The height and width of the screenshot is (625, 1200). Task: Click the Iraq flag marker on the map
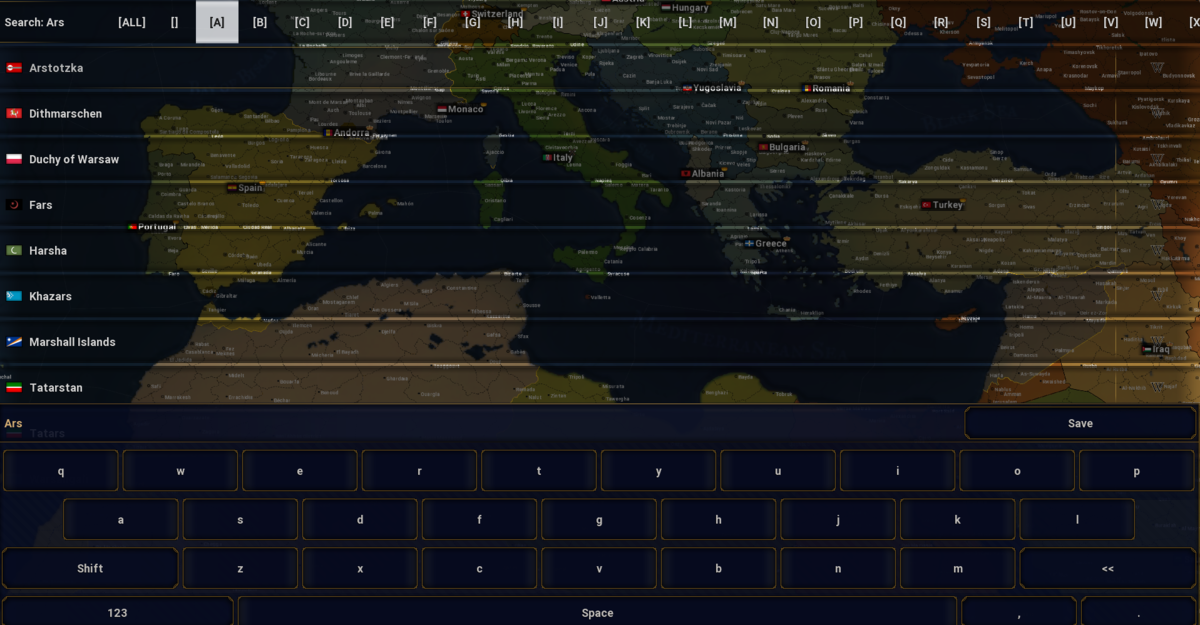coord(1147,349)
